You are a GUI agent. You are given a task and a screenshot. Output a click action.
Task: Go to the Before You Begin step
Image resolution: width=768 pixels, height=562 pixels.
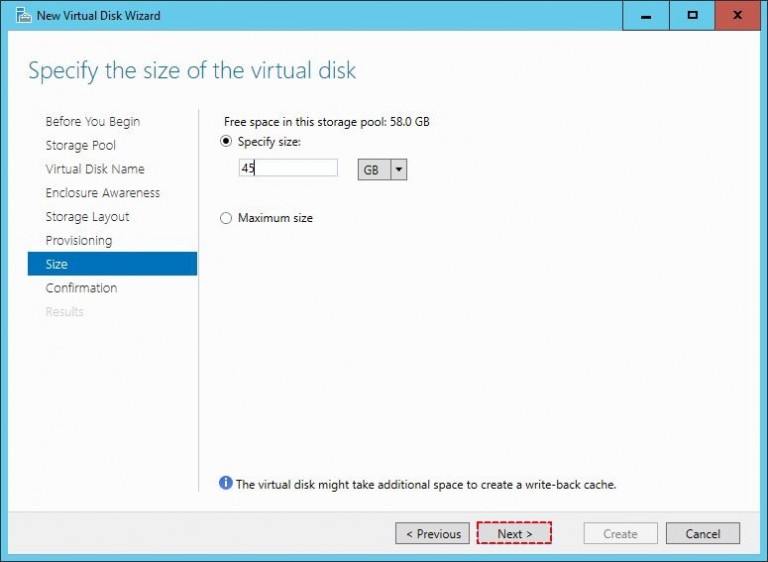click(93, 122)
